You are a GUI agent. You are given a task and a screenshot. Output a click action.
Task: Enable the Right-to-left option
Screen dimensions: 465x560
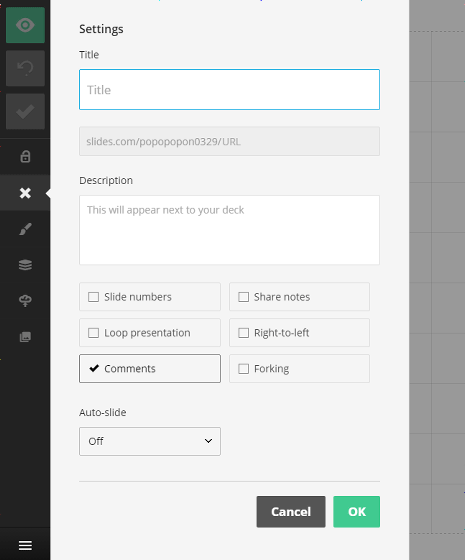pos(299,332)
